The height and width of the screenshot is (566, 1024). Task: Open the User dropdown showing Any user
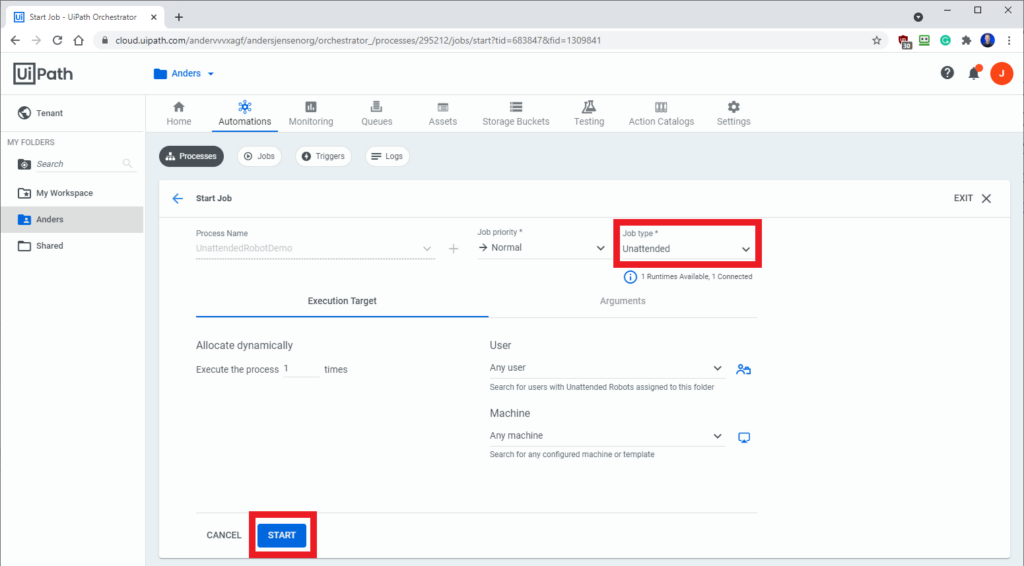click(x=607, y=368)
